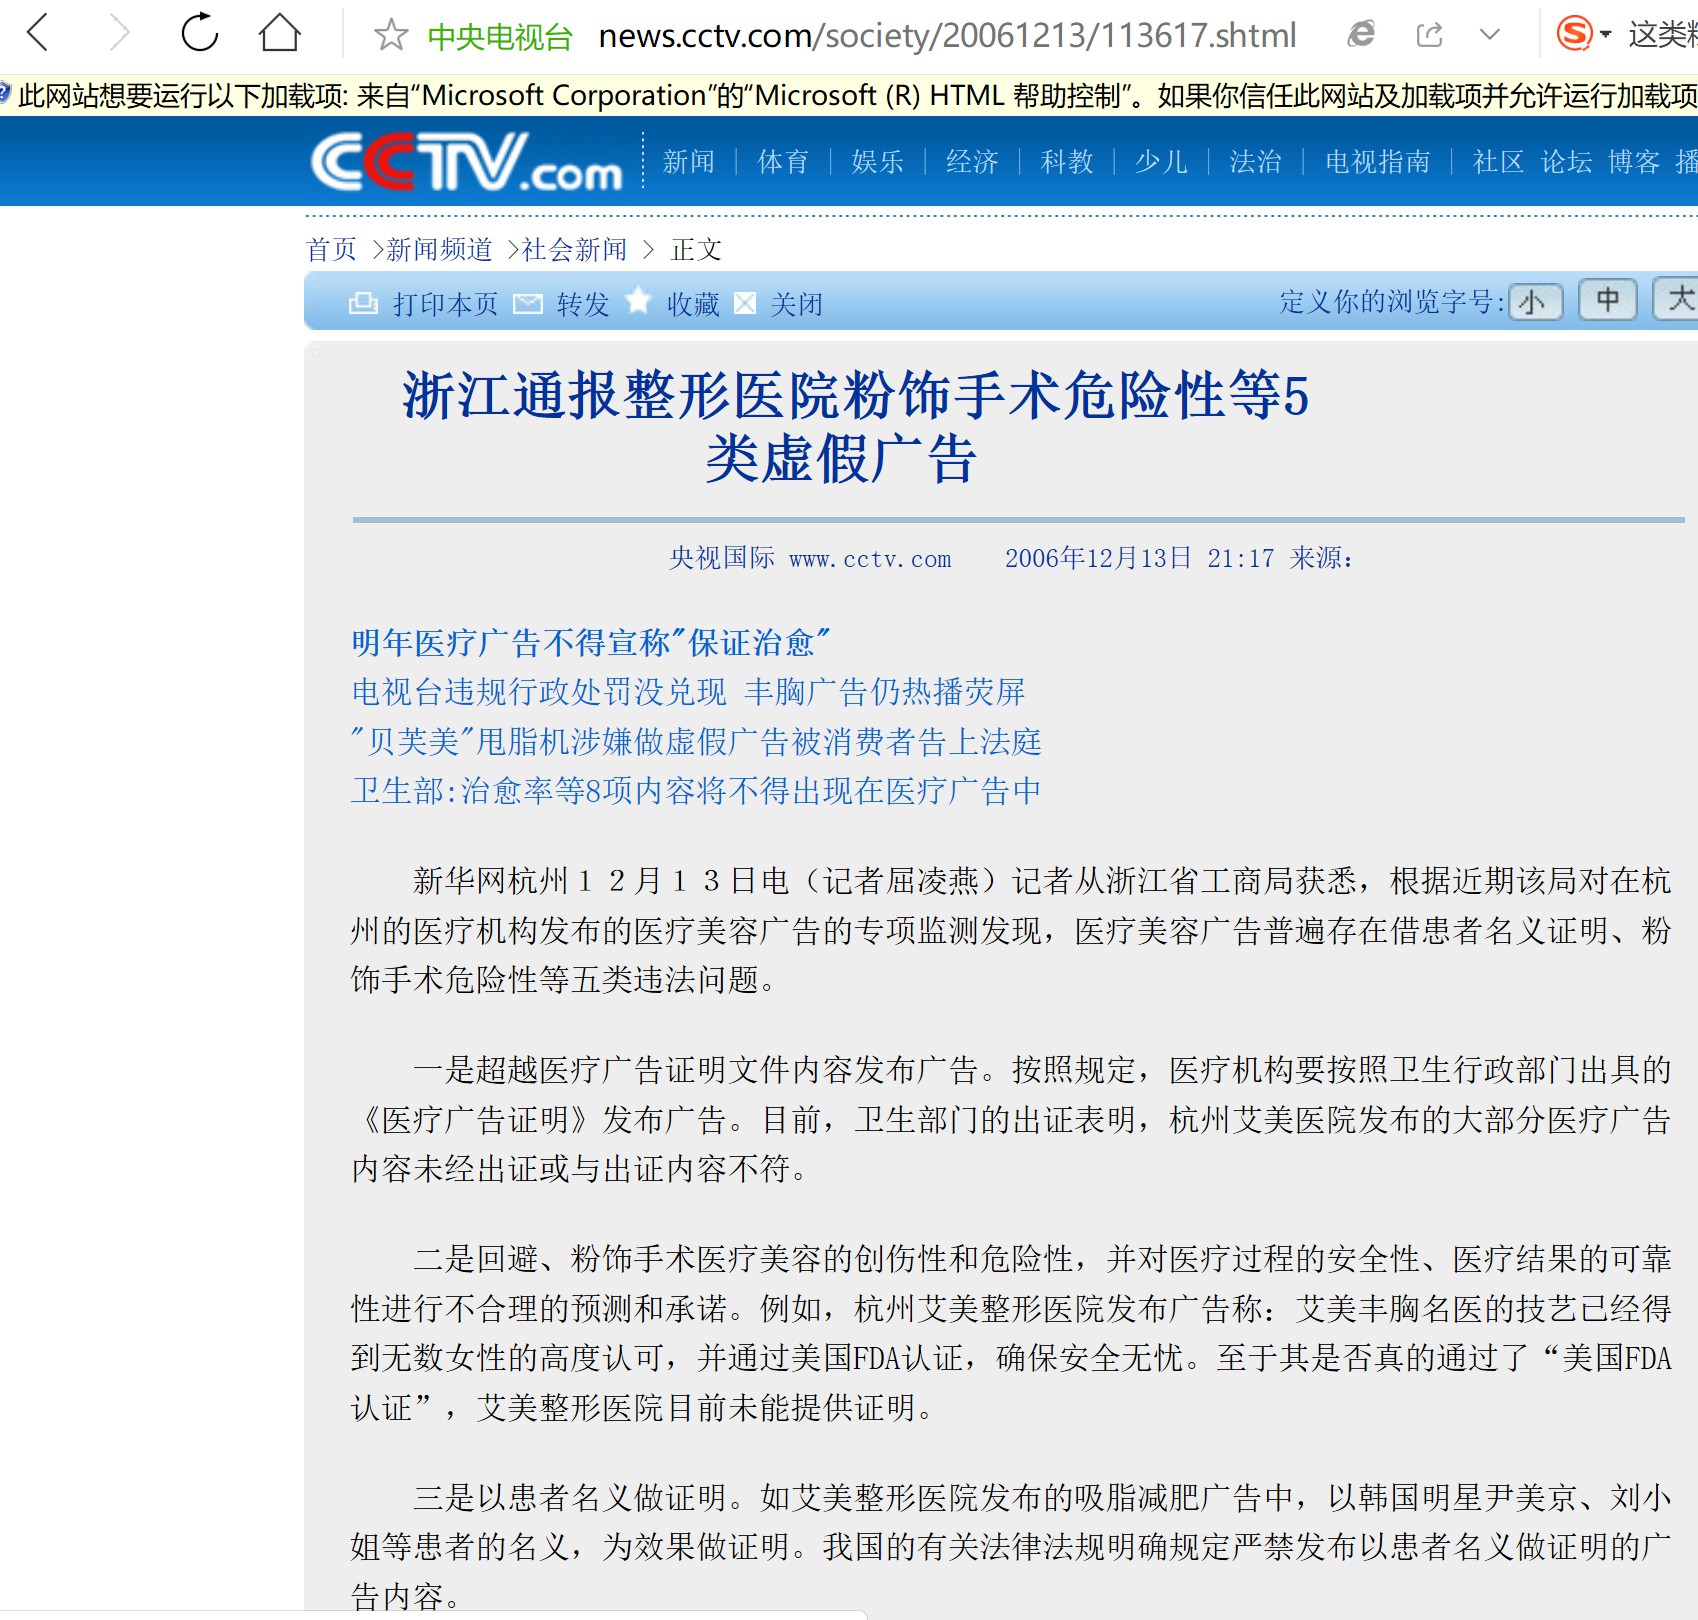The height and width of the screenshot is (1620, 1698).
Task: Open the 电视指南 navigation item
Action: (1378, 162)
